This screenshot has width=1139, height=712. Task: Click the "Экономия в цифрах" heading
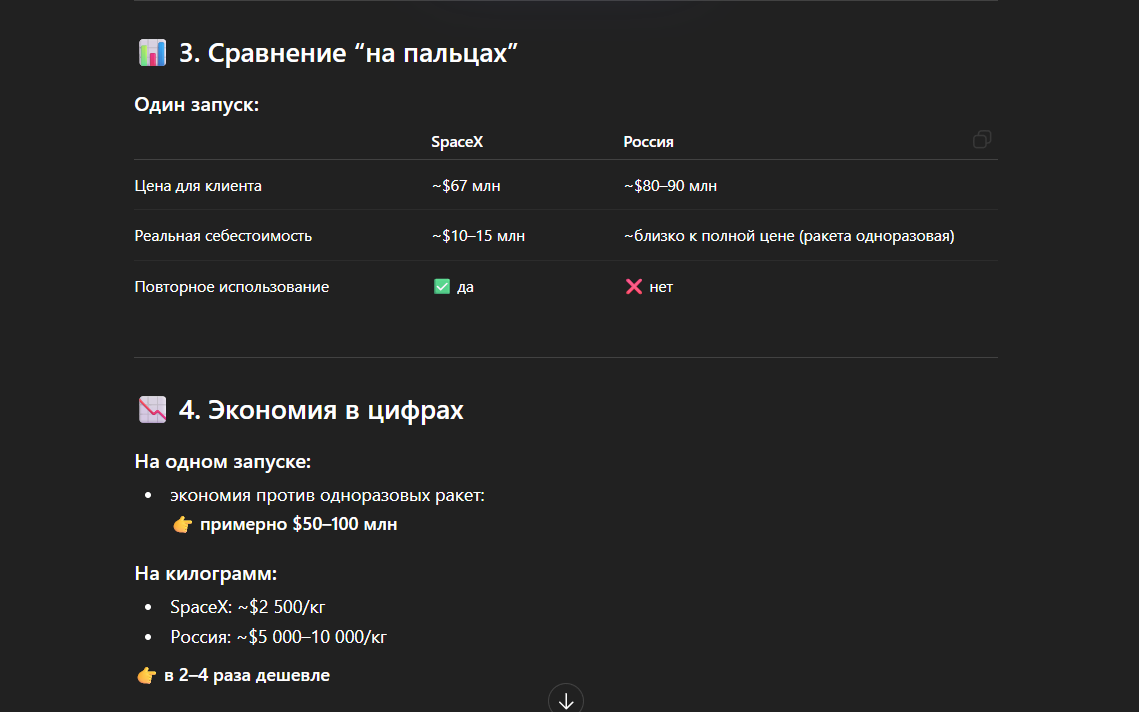click(320, 410)
